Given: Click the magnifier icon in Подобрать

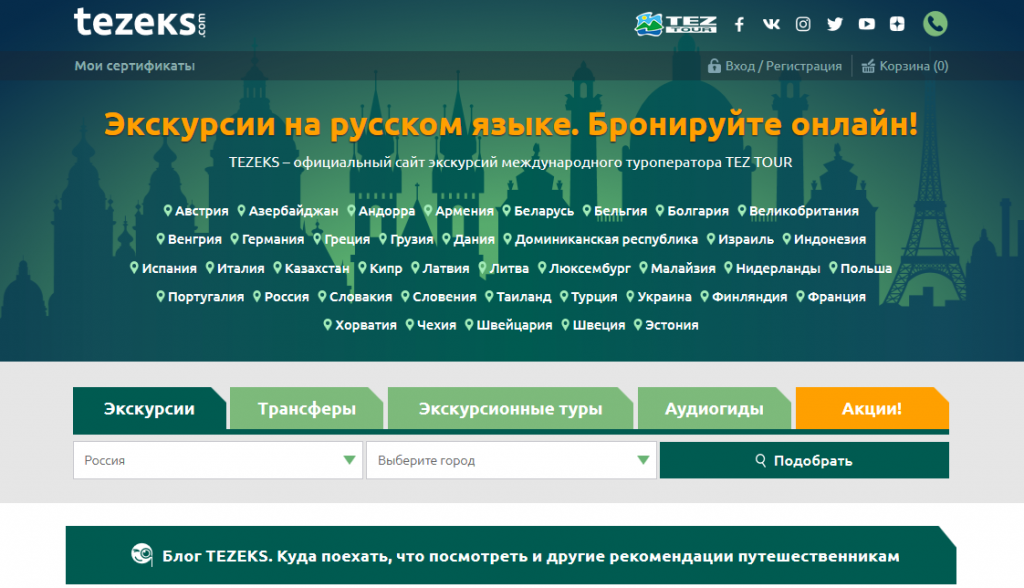Looking at the screenshot, I should click(x=761, y=460).
